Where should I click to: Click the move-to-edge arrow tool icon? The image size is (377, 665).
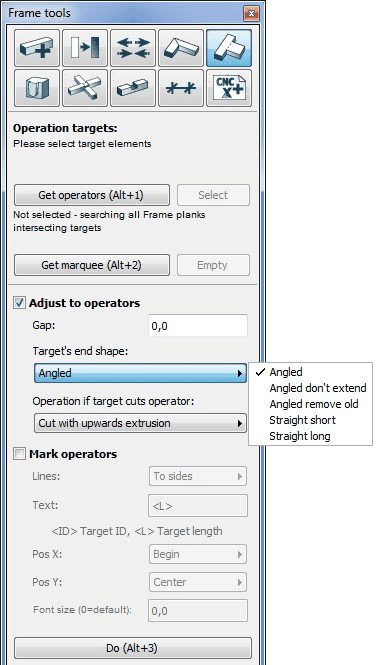[85, 48]
